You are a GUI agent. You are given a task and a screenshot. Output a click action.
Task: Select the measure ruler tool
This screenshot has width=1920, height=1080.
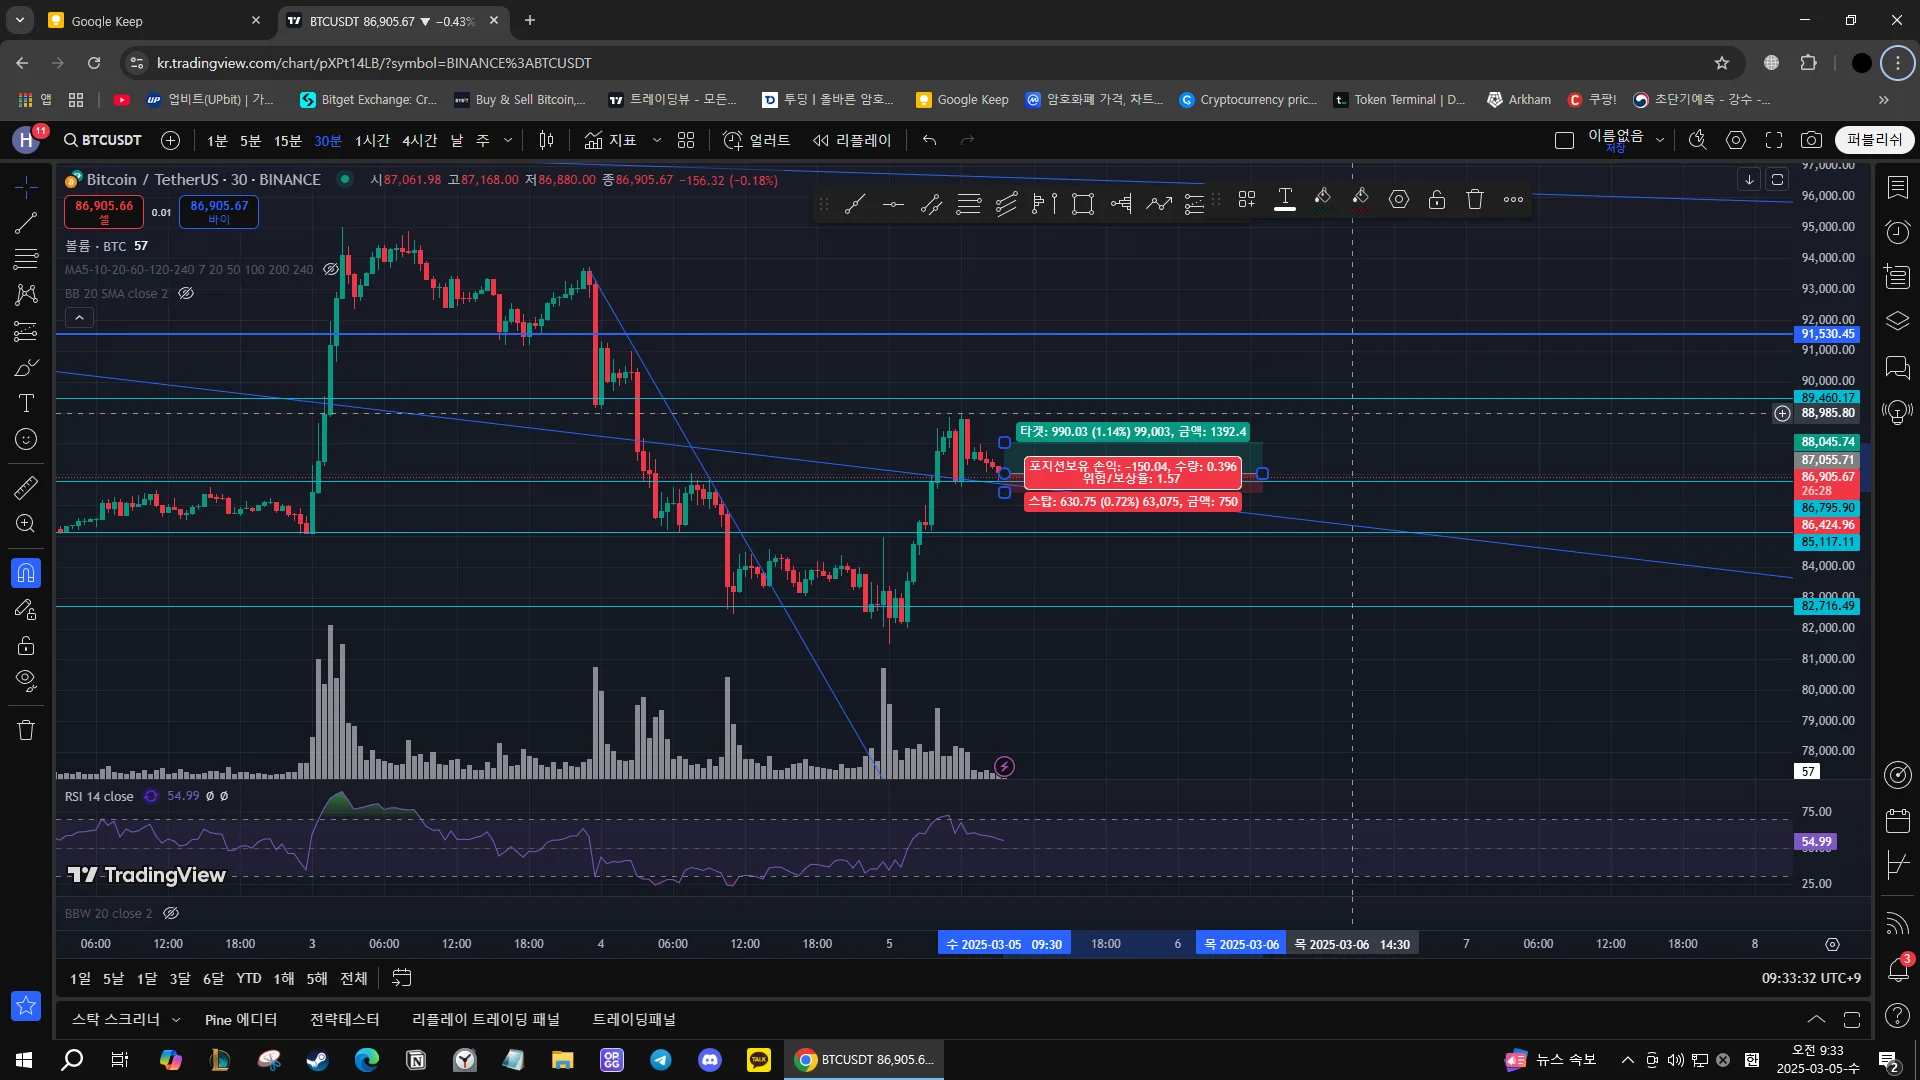pyautogui.click(x=26, y=488)
